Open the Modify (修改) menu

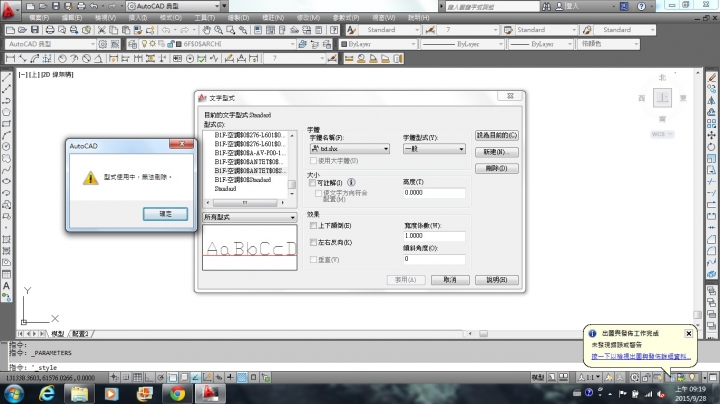(308, 18)
